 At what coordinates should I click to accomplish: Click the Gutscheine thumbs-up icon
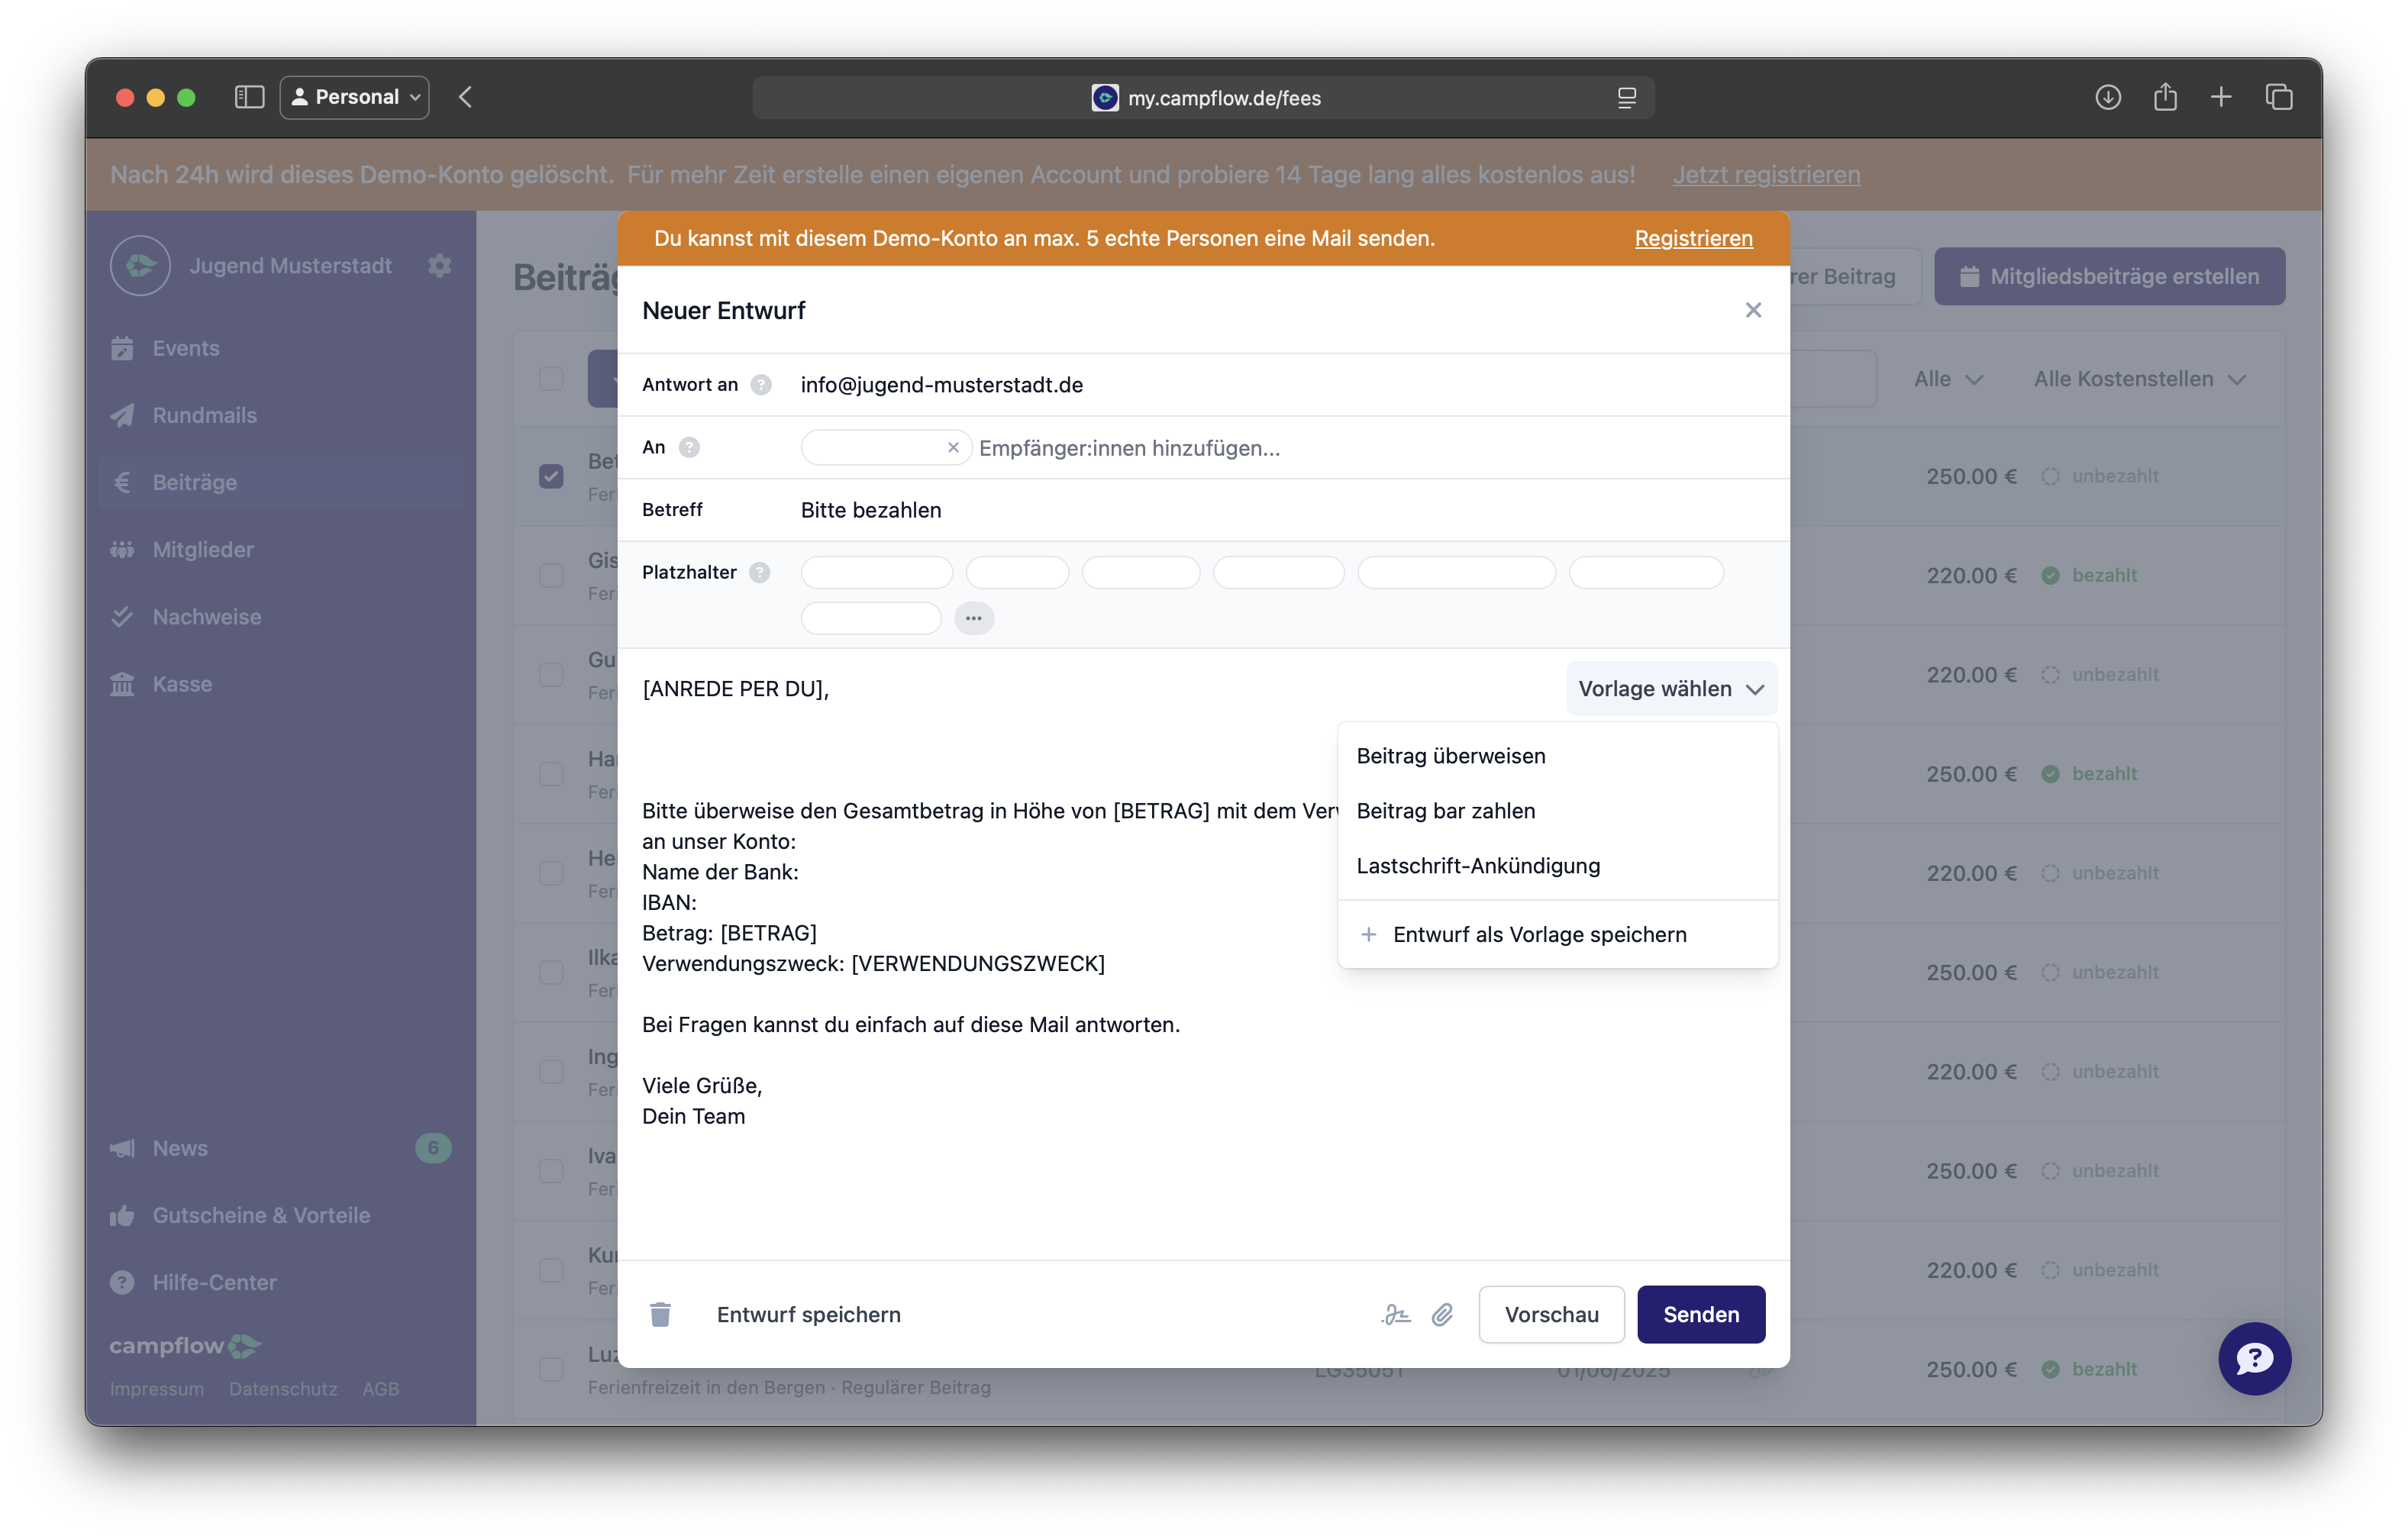pyautogui.click(x=122, y=1215)
